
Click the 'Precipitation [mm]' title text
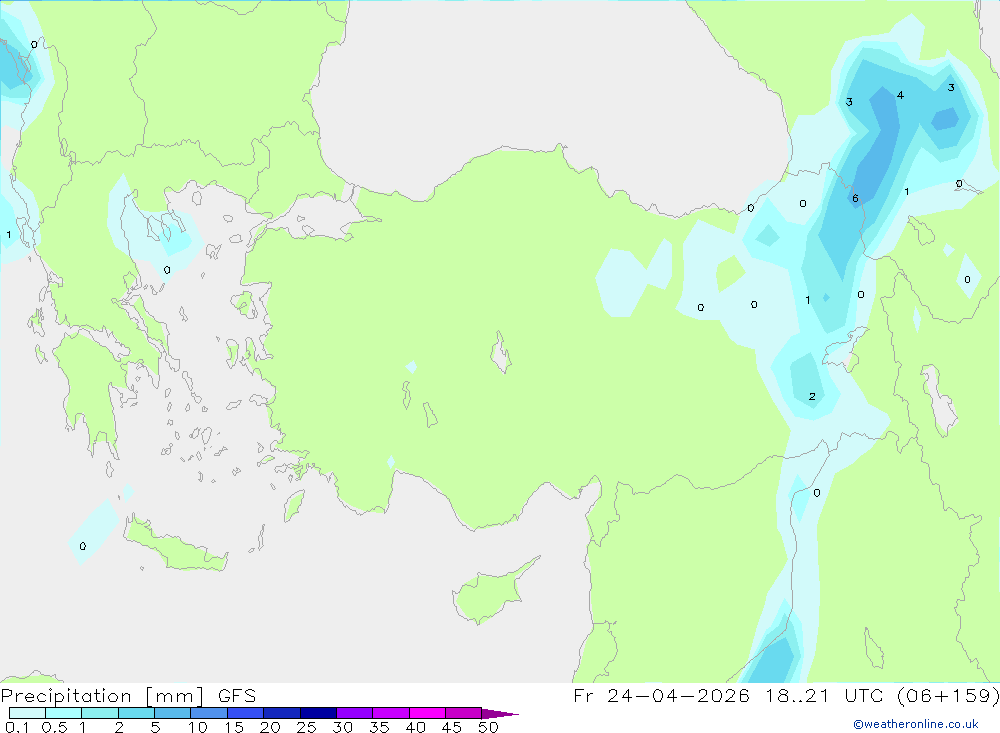[102, 696]
